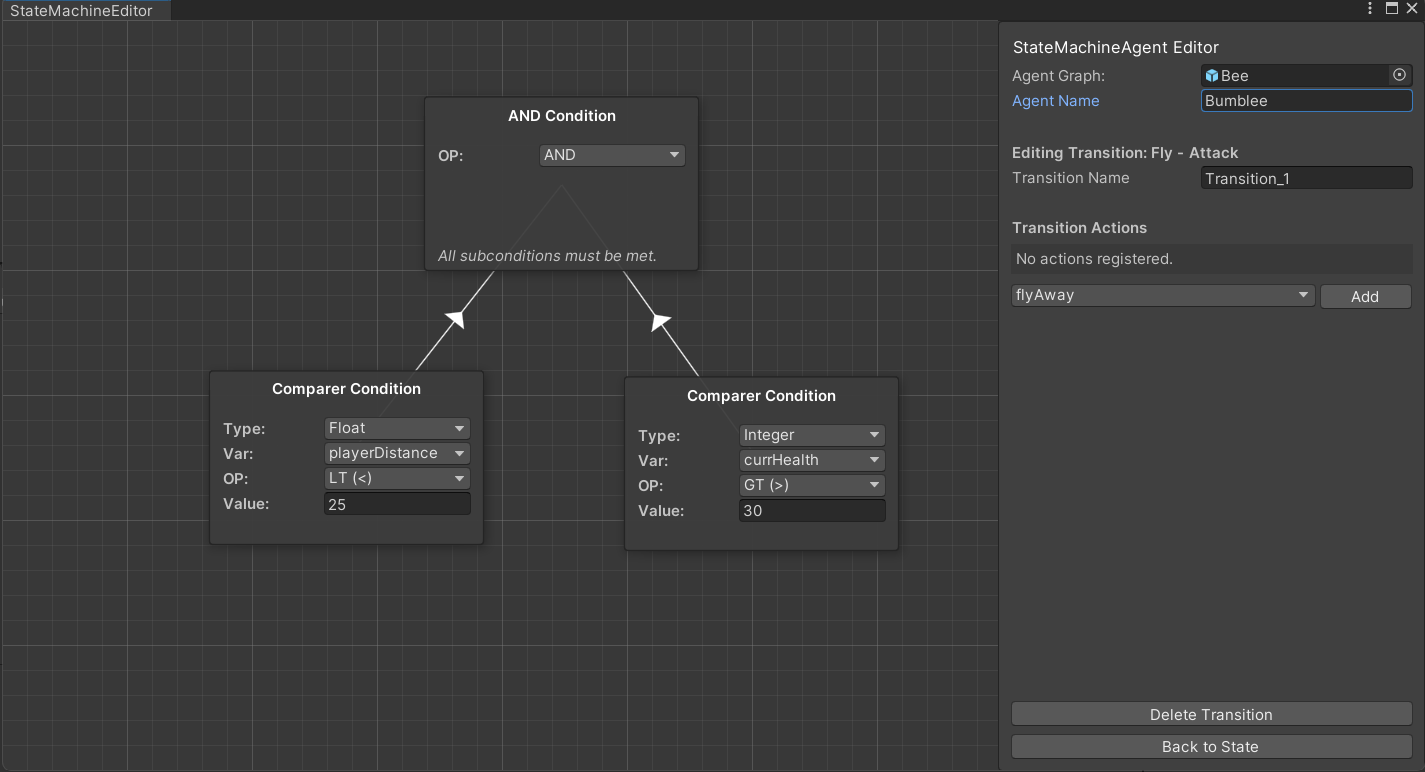Open OP dropdown showing GT (>)

tap(812, 485)
